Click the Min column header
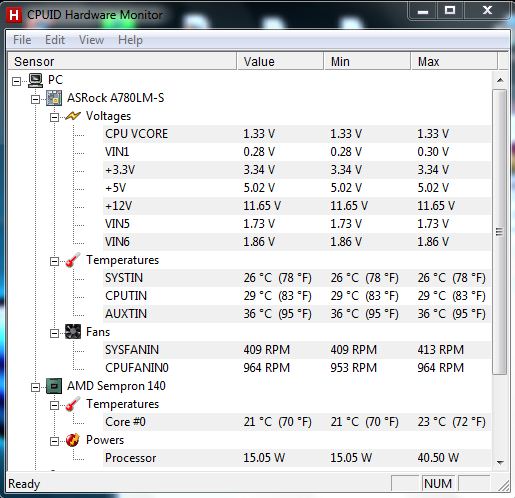 pos(367,61)
